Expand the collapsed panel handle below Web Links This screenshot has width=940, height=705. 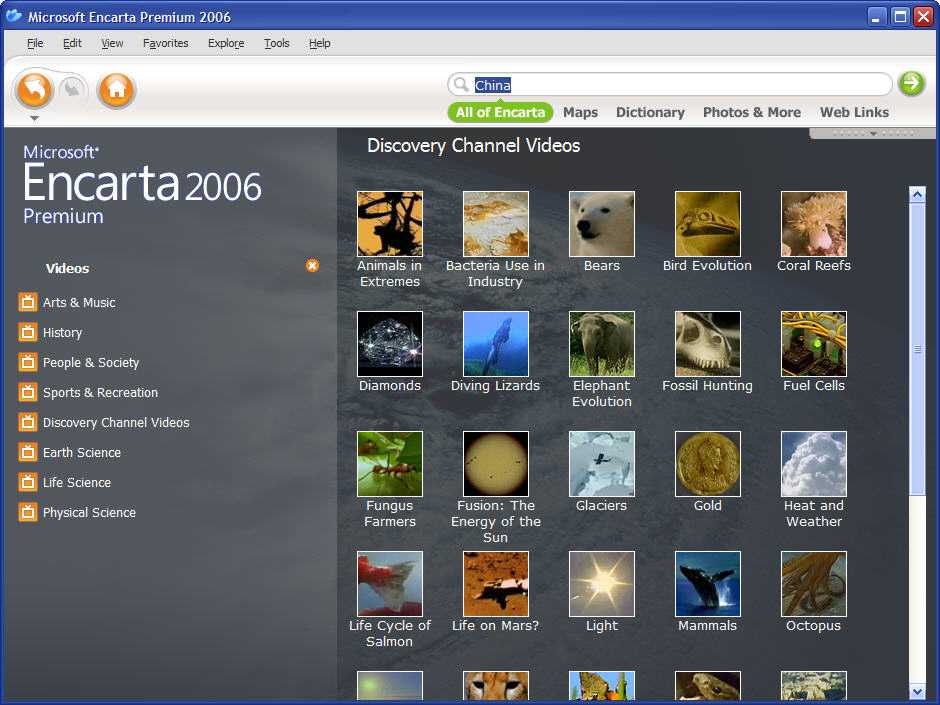(873, 133)
